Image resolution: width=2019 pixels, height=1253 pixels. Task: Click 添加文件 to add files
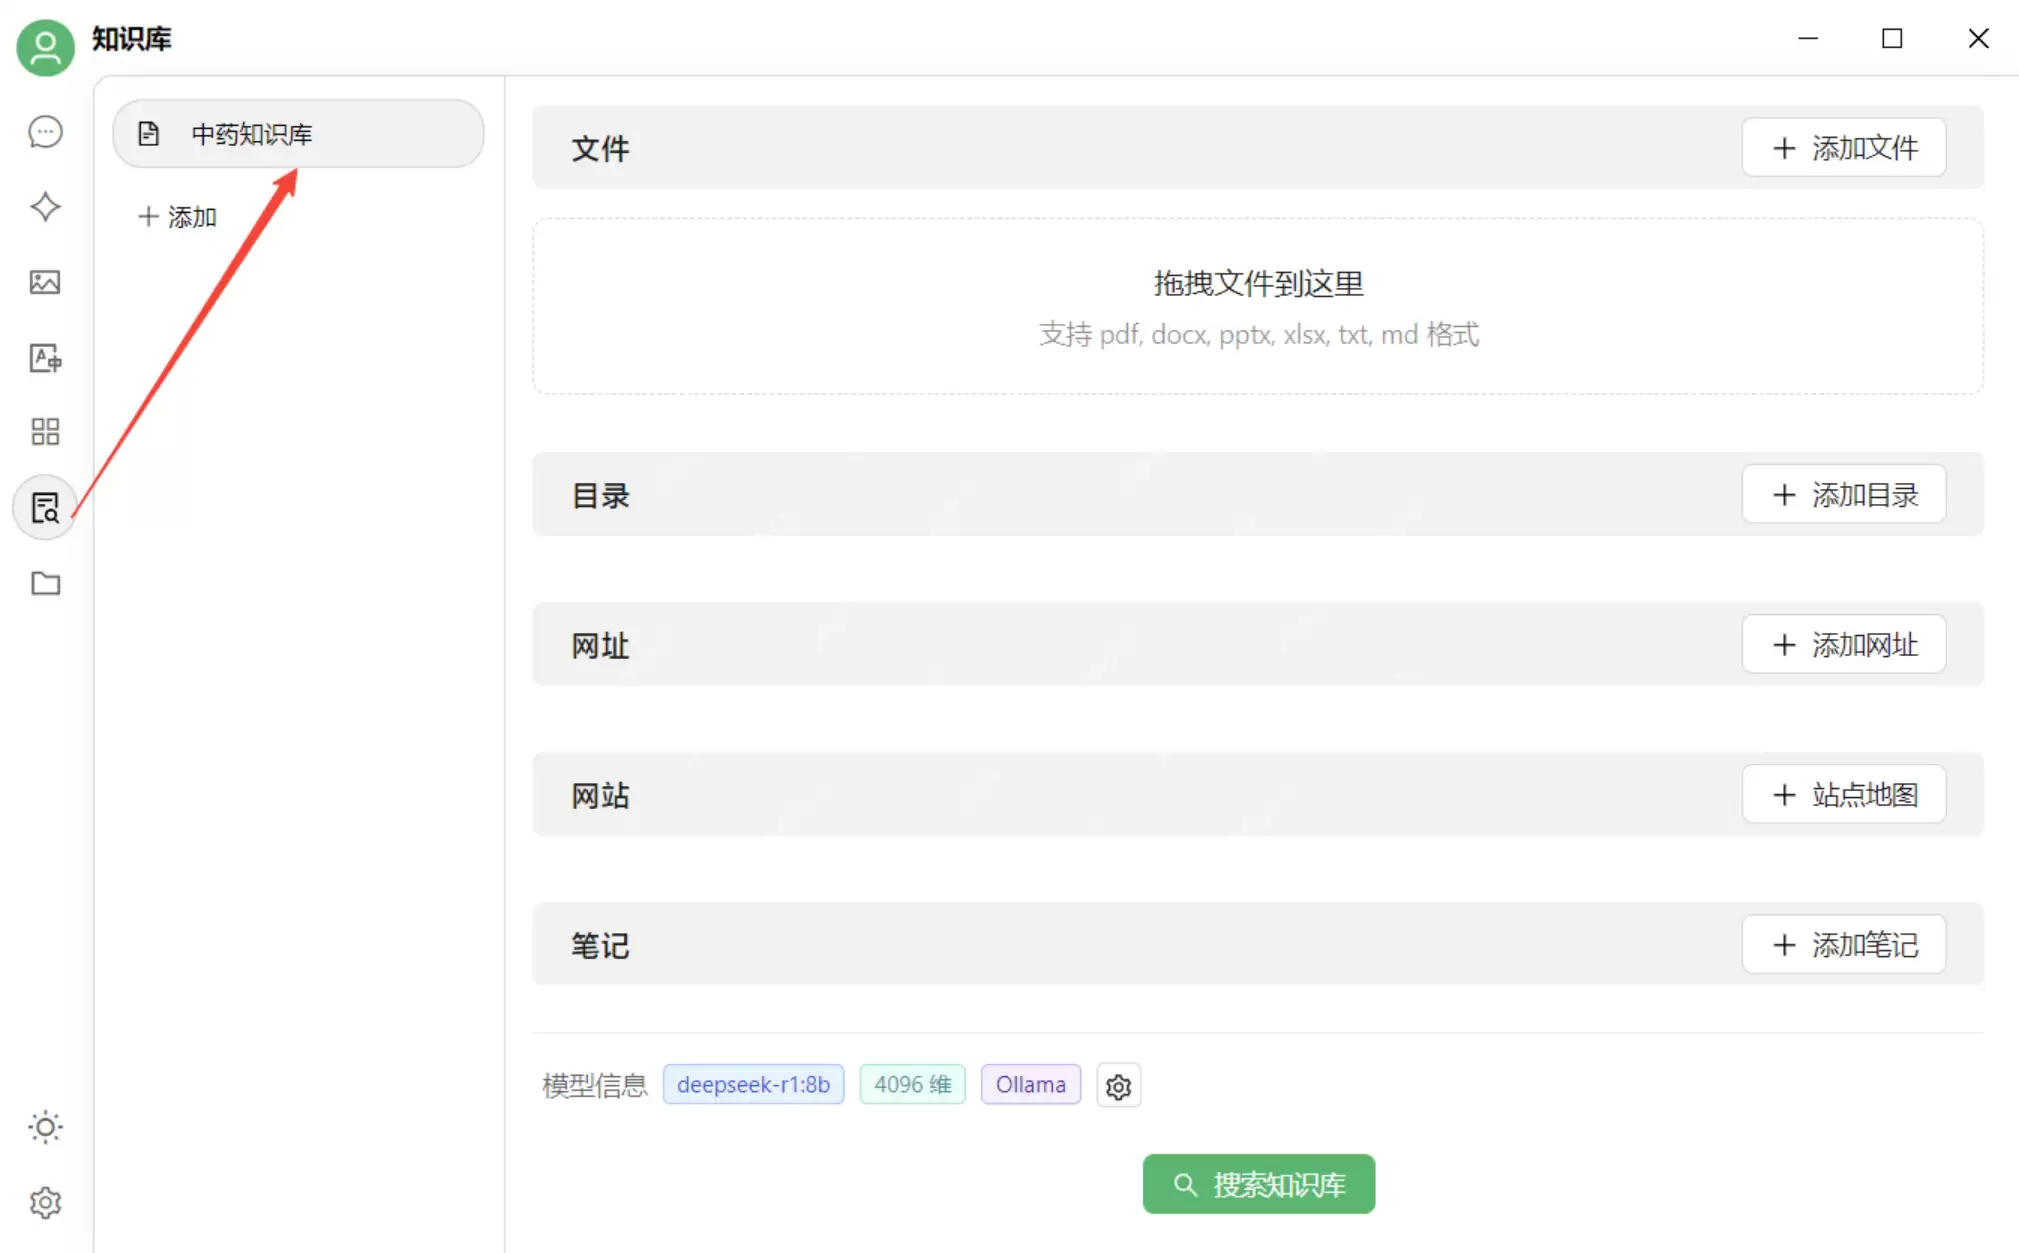click(x=1843, y=147)
